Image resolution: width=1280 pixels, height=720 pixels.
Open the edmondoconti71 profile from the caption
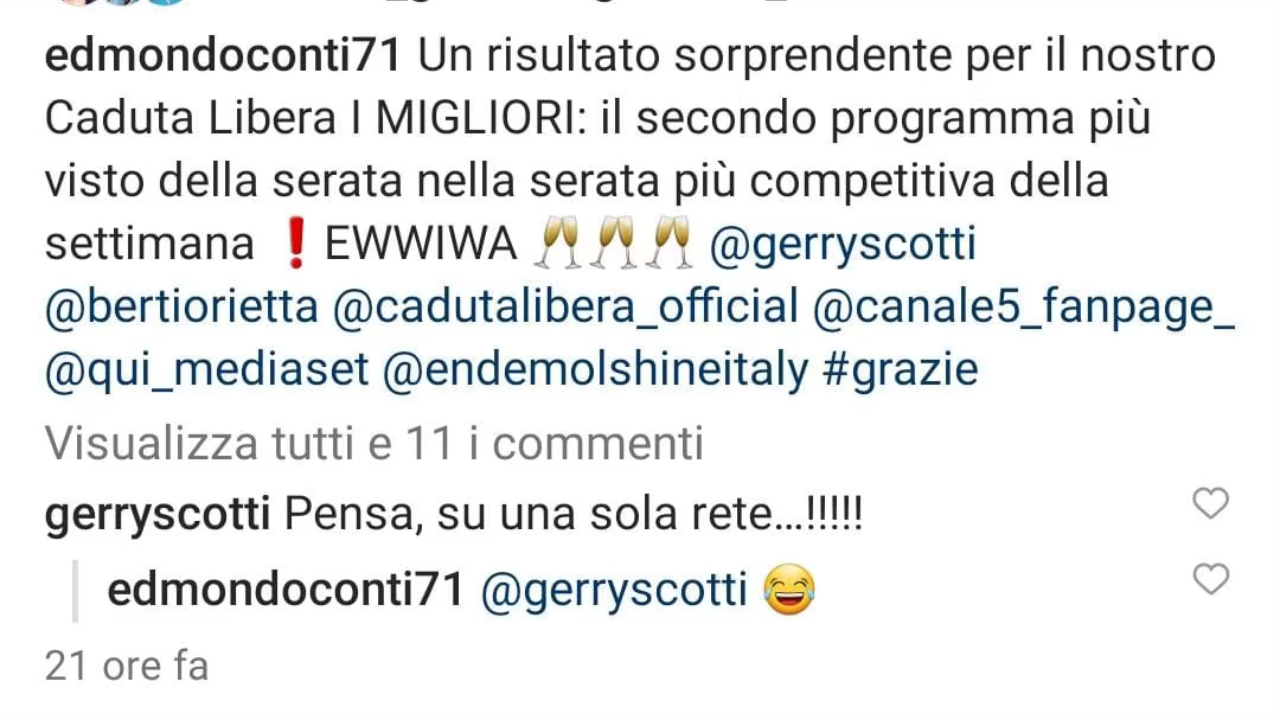(x=223, y=57)
